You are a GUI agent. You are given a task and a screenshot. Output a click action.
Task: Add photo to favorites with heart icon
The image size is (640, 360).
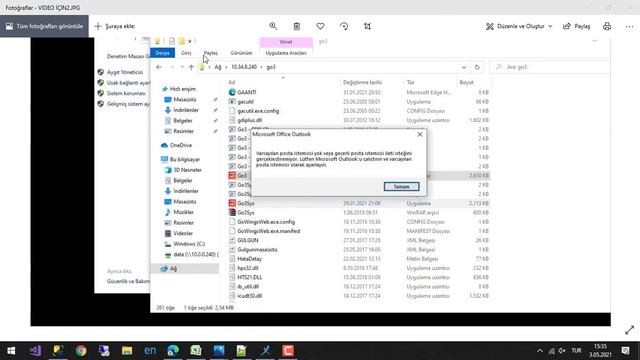(320, 26)
